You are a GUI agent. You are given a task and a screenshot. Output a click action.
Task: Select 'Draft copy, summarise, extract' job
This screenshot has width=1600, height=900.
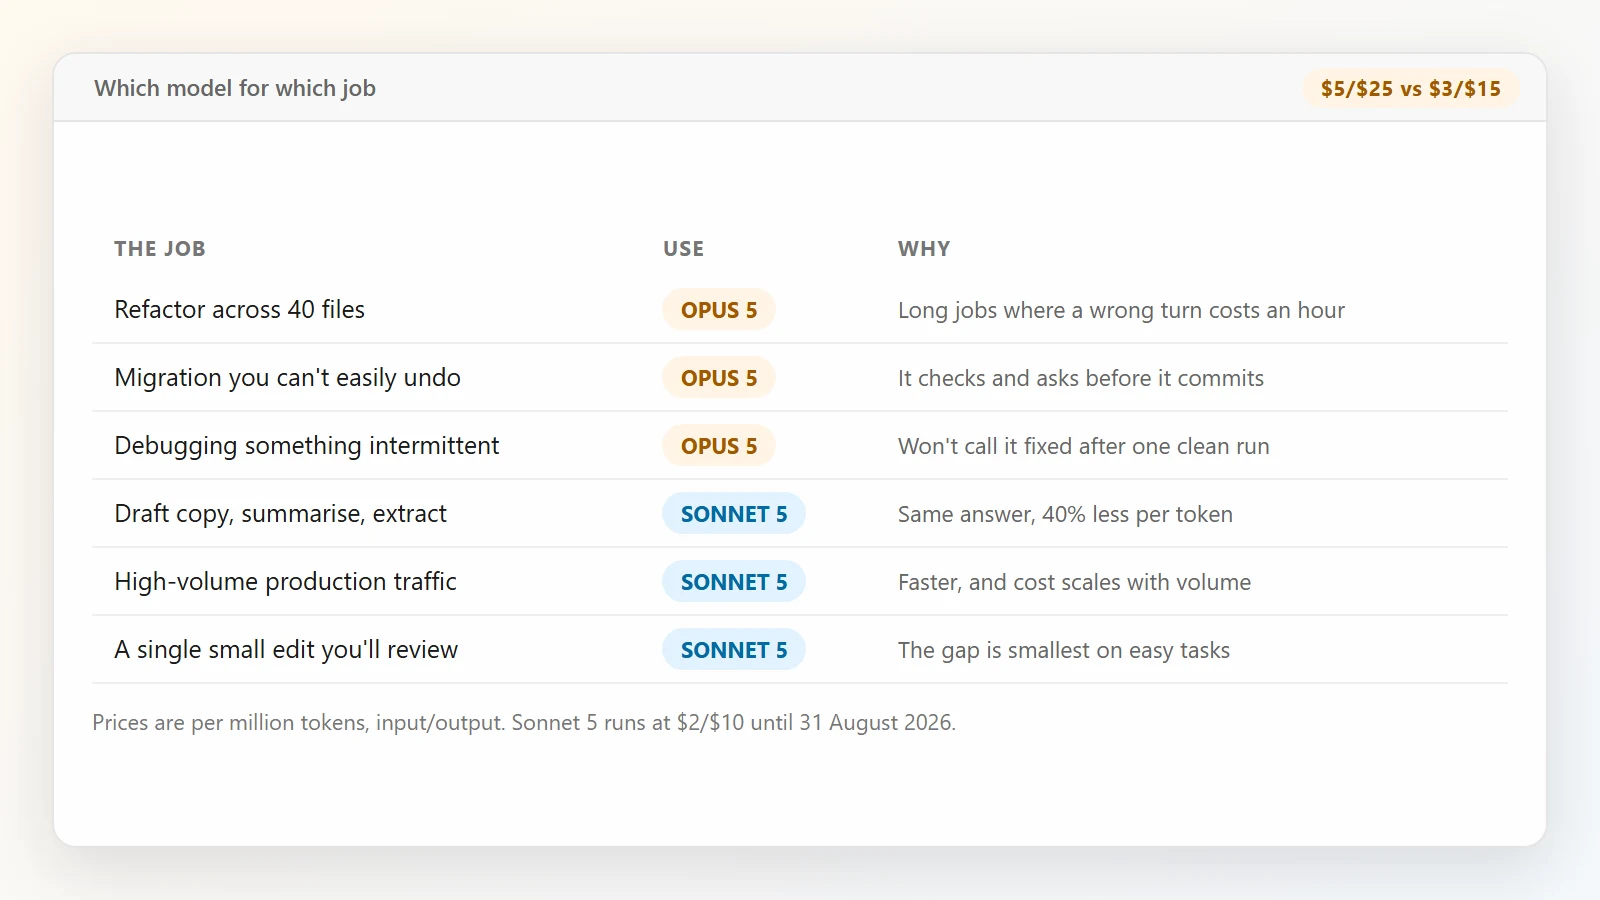(x=281, y=514)
